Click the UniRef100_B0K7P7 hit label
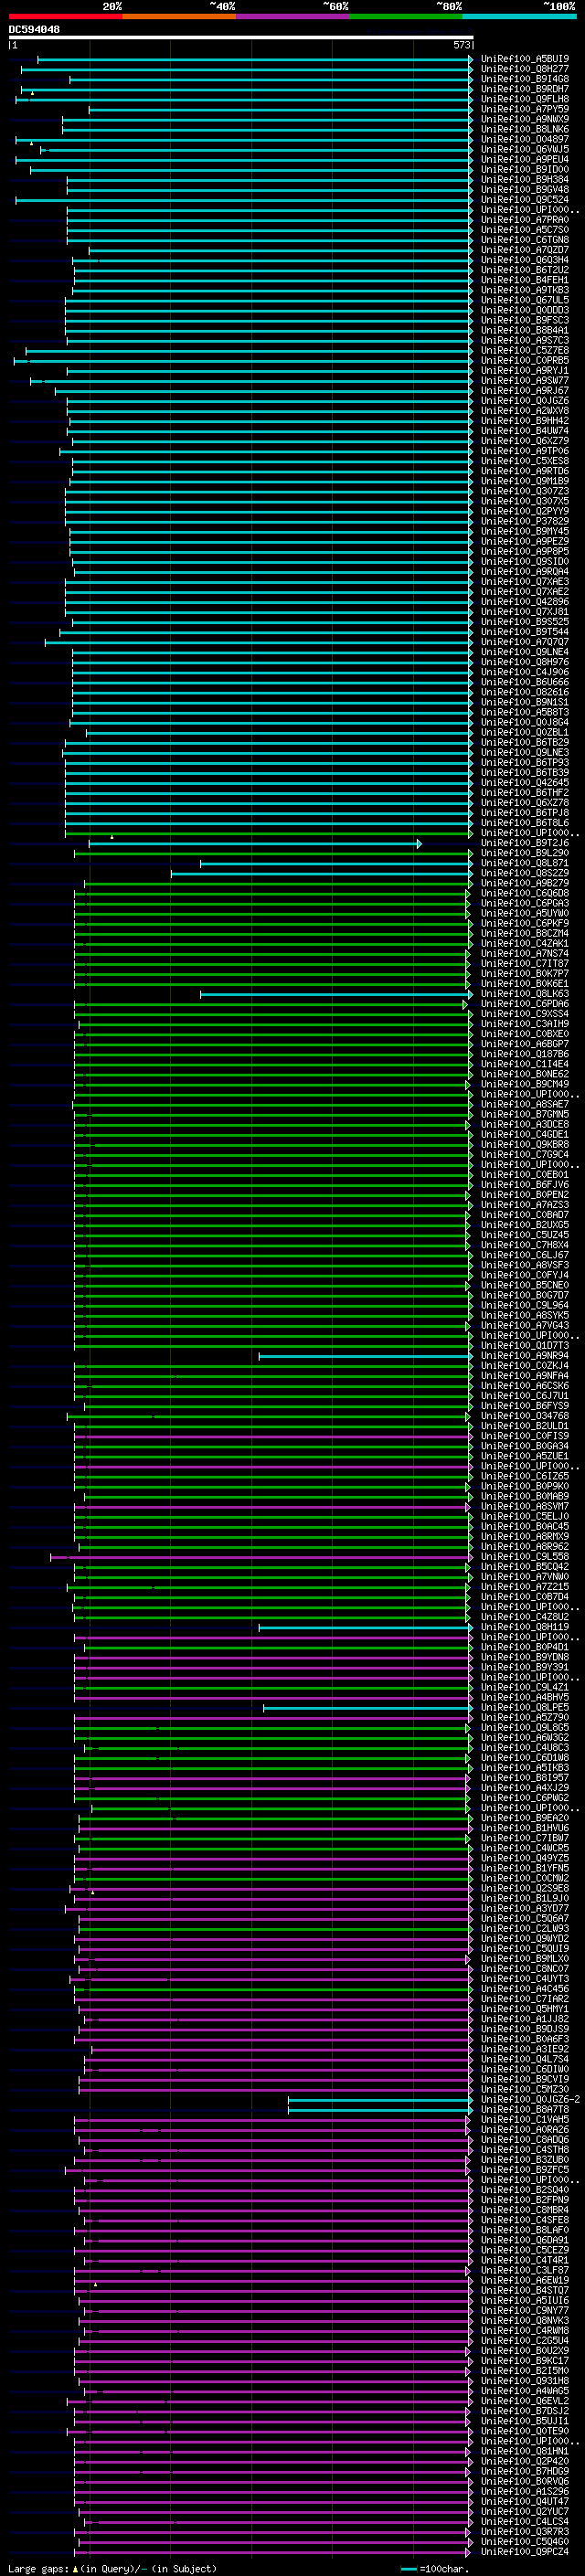 pyautogui.click(x=524, y=974)
